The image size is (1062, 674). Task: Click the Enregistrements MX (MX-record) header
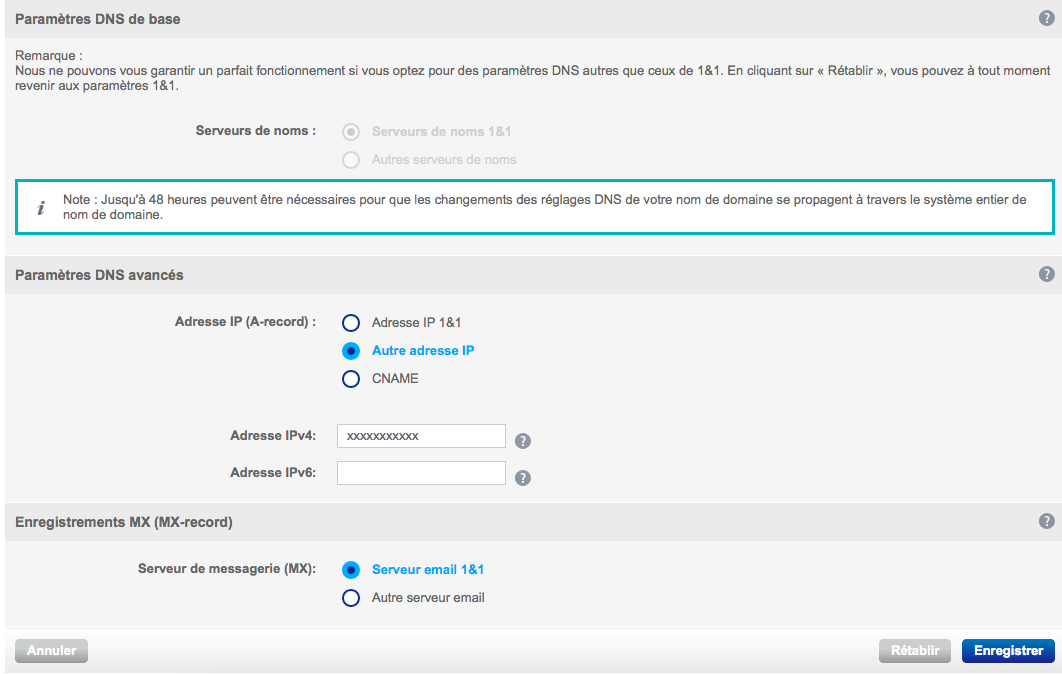[123, 522]
